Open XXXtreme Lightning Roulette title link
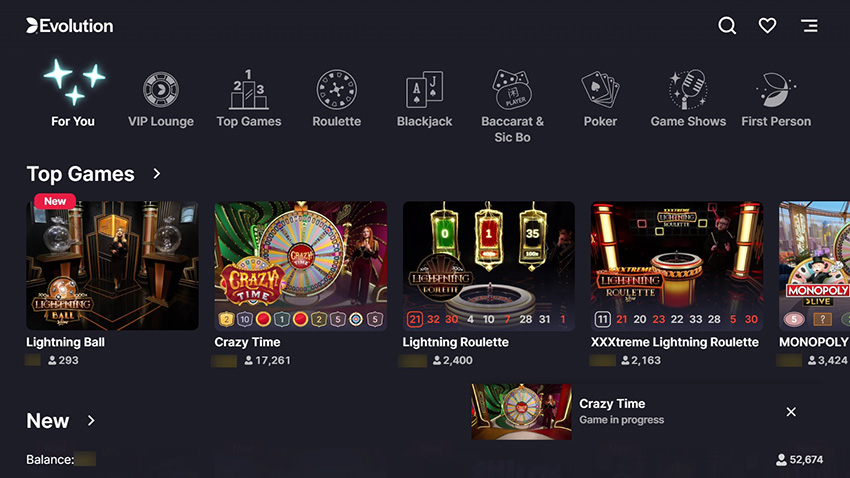Viewport: 850px width, 478px height. point(674,342)
